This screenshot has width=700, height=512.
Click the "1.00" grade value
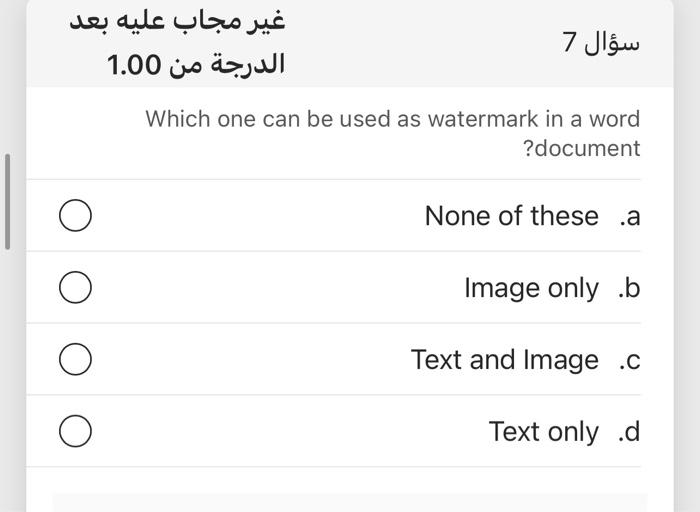point(134,66)
